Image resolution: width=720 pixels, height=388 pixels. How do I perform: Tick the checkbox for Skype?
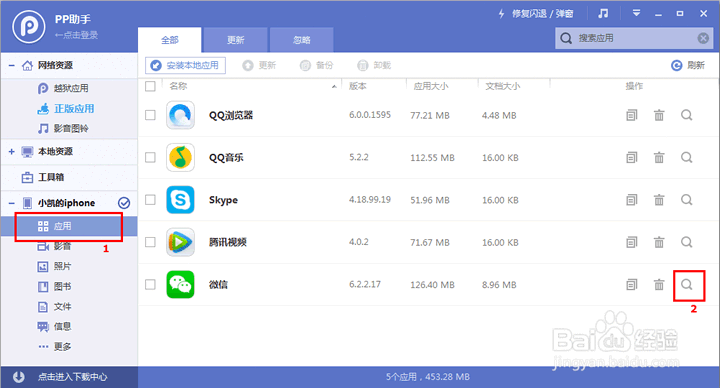click(150, 200)
